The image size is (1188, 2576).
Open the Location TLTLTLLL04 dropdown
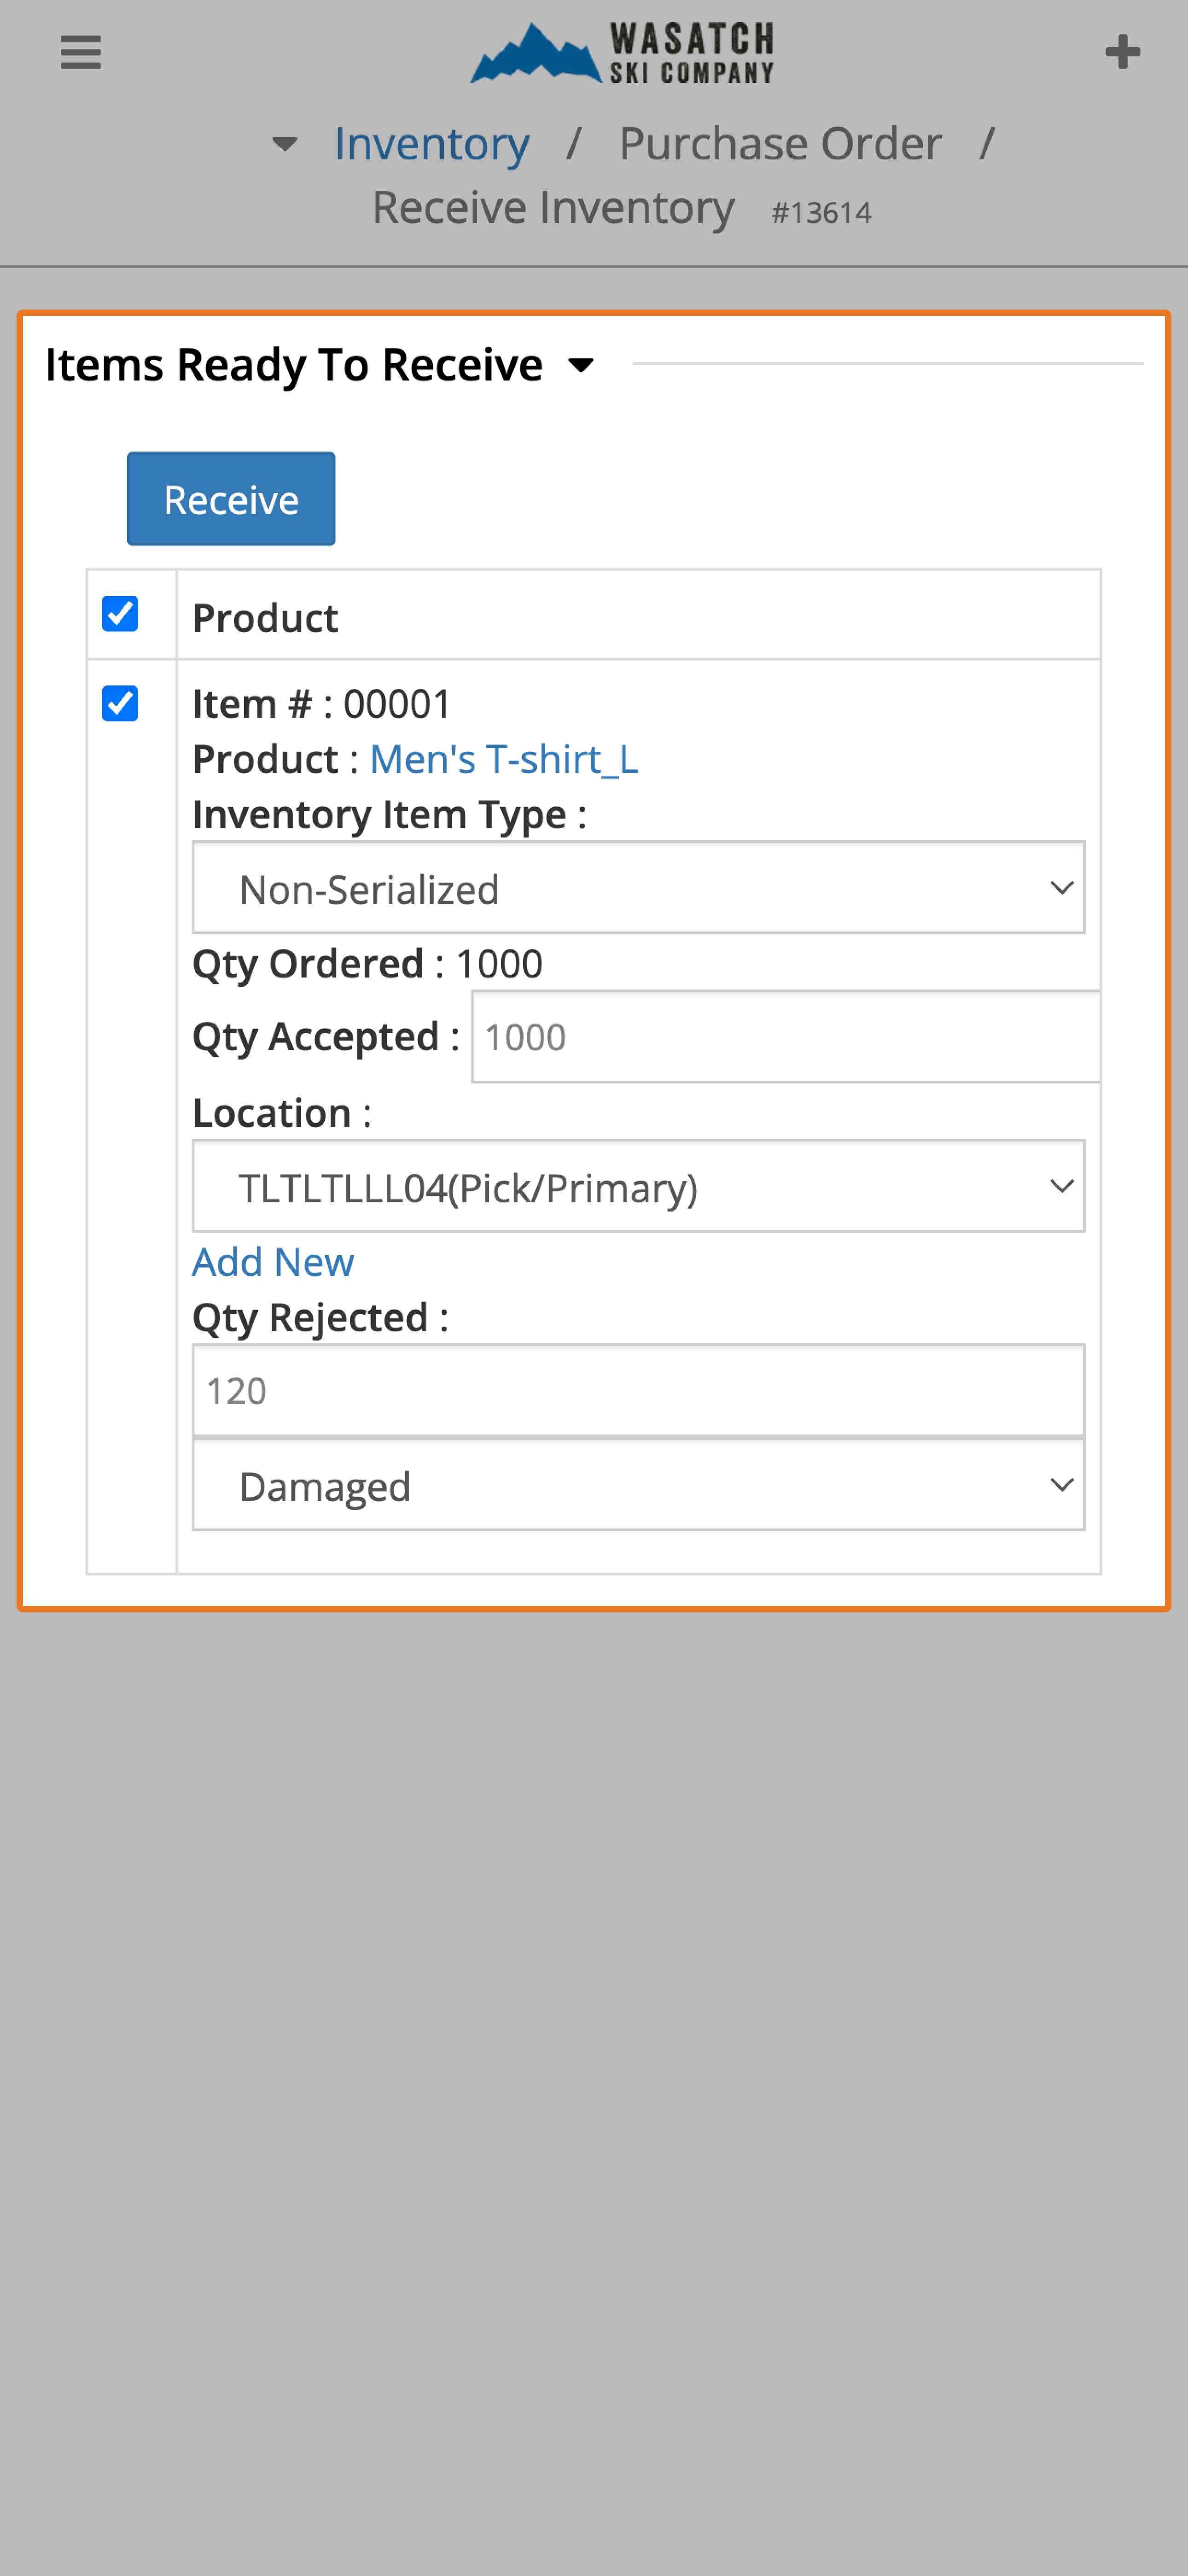point(639,1186)
